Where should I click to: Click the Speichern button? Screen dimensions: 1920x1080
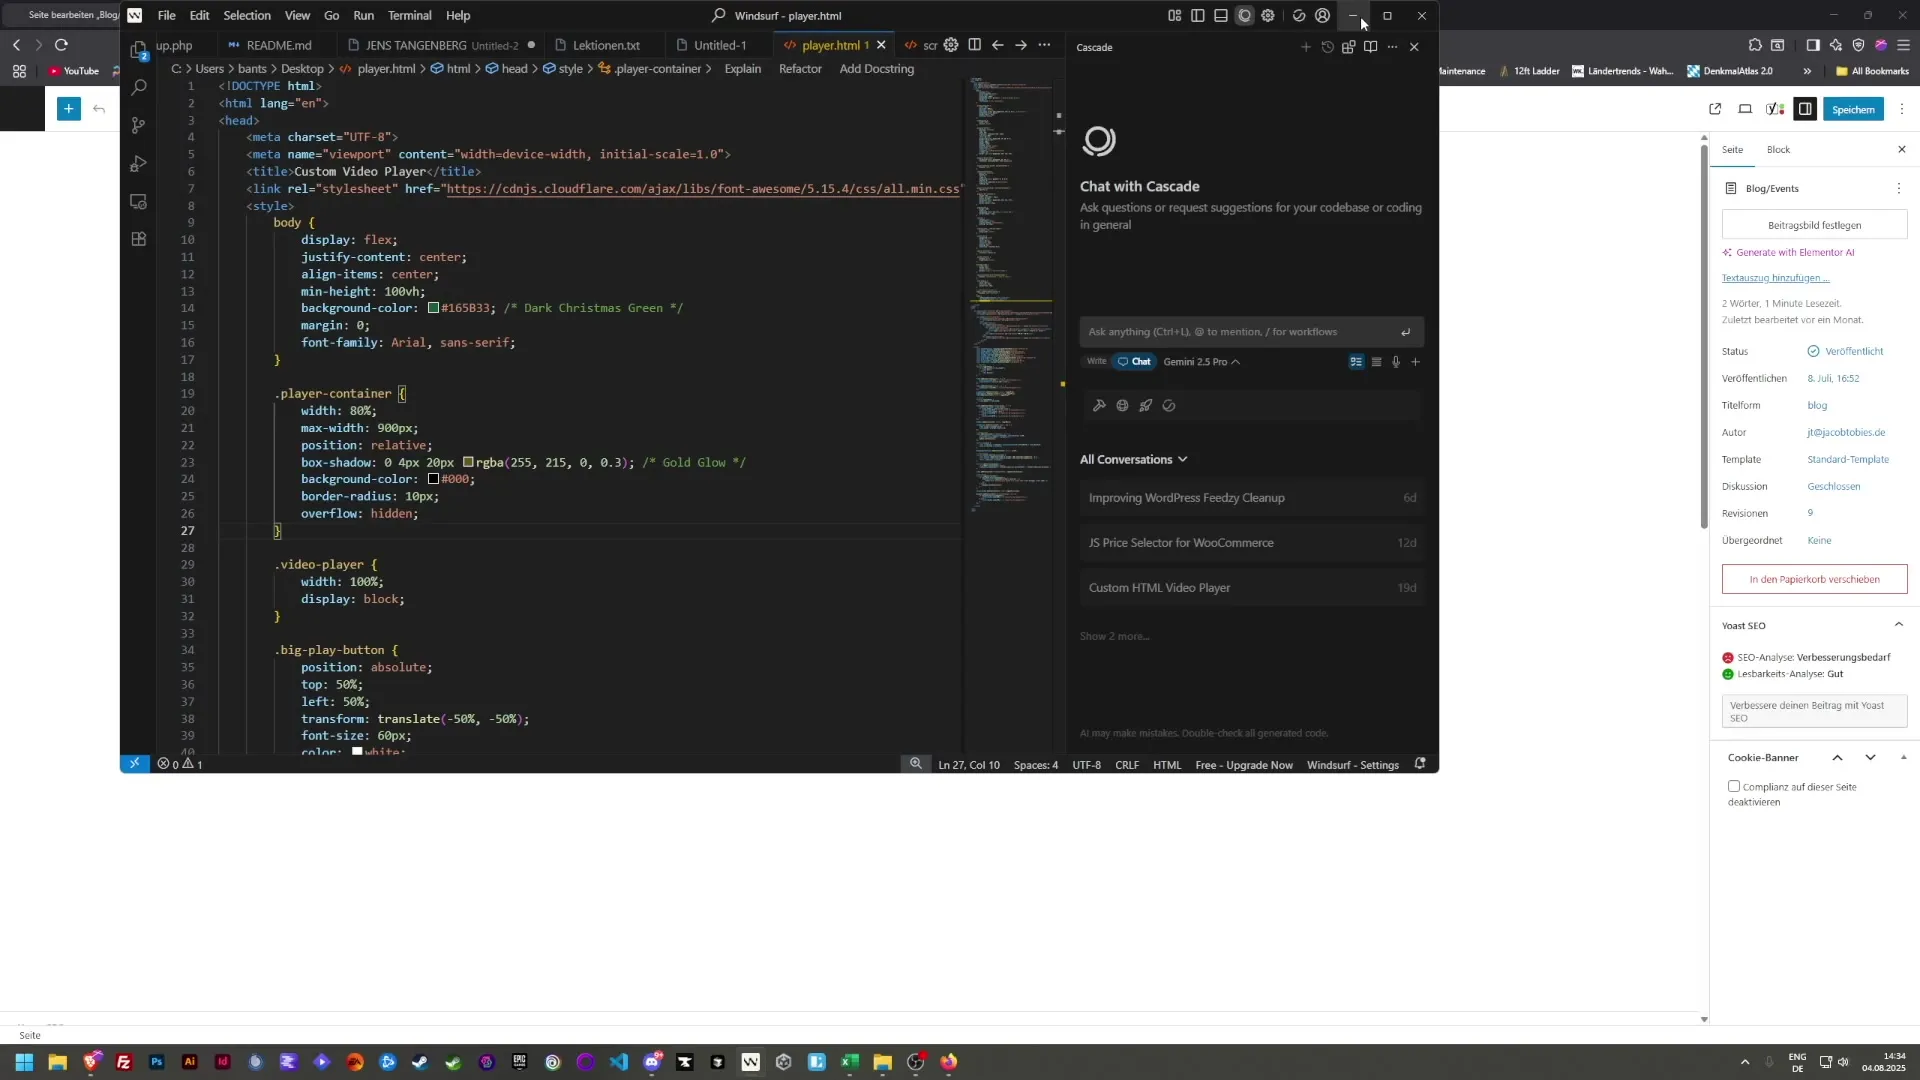(1853, 109)
